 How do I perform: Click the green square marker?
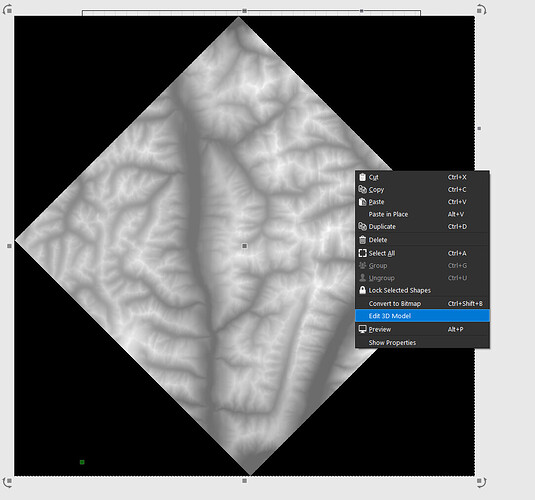pos(82,462)
